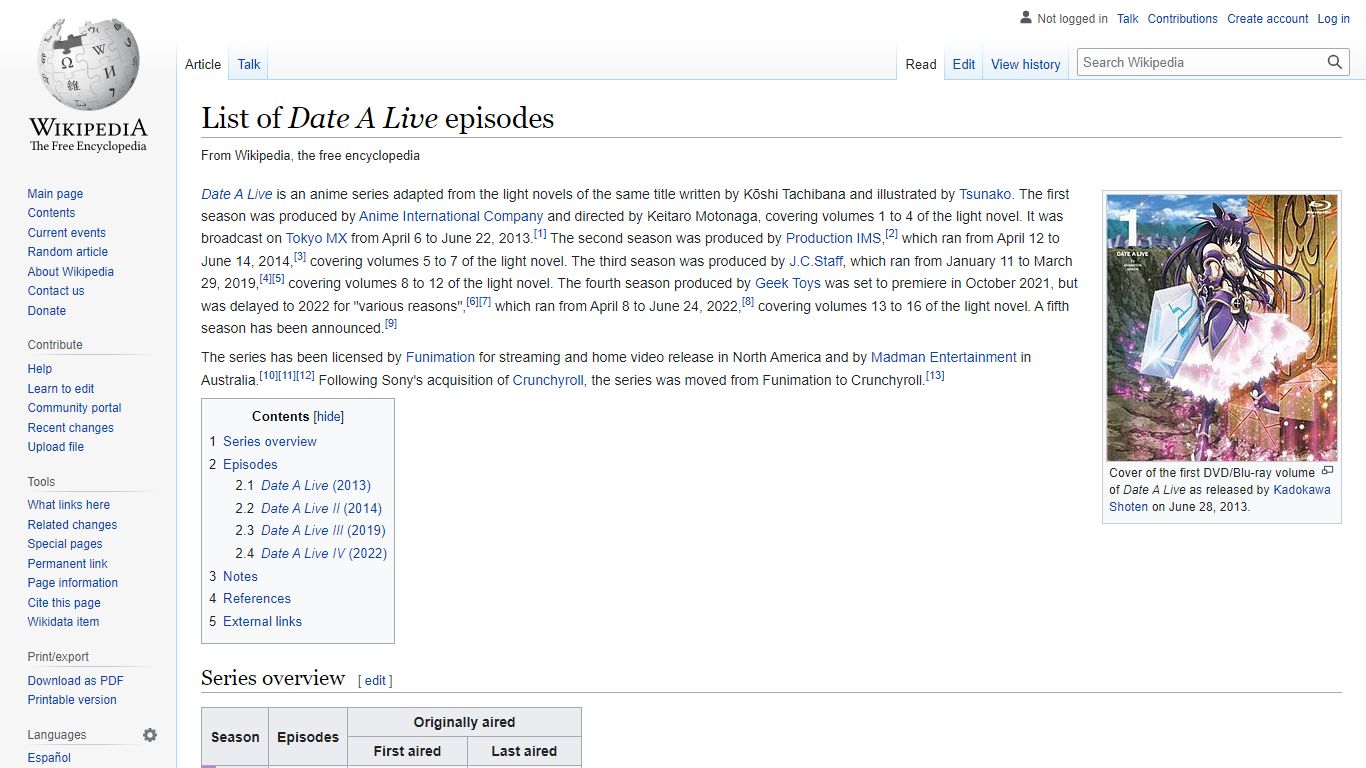This screenshot has width=1366, height=768.
Task: Click the Log in link
Action: point(1334,19)
